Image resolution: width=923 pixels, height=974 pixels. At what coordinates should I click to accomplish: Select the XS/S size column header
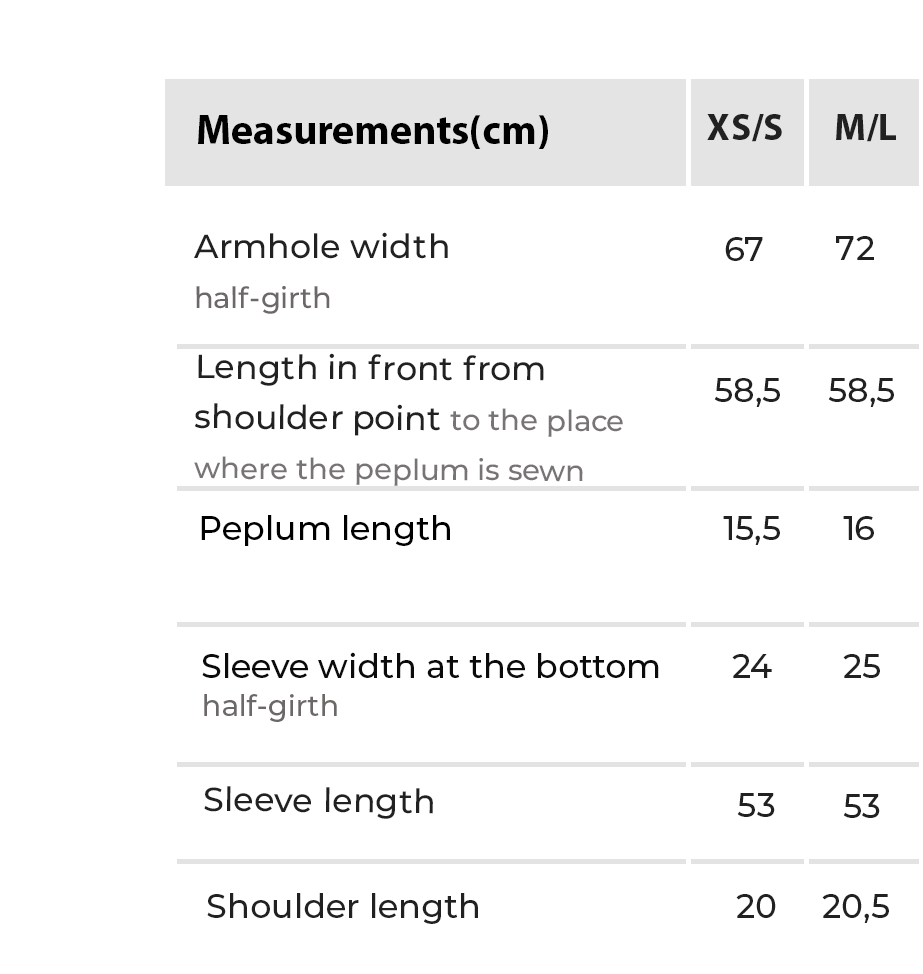click(x=745, y=129)
